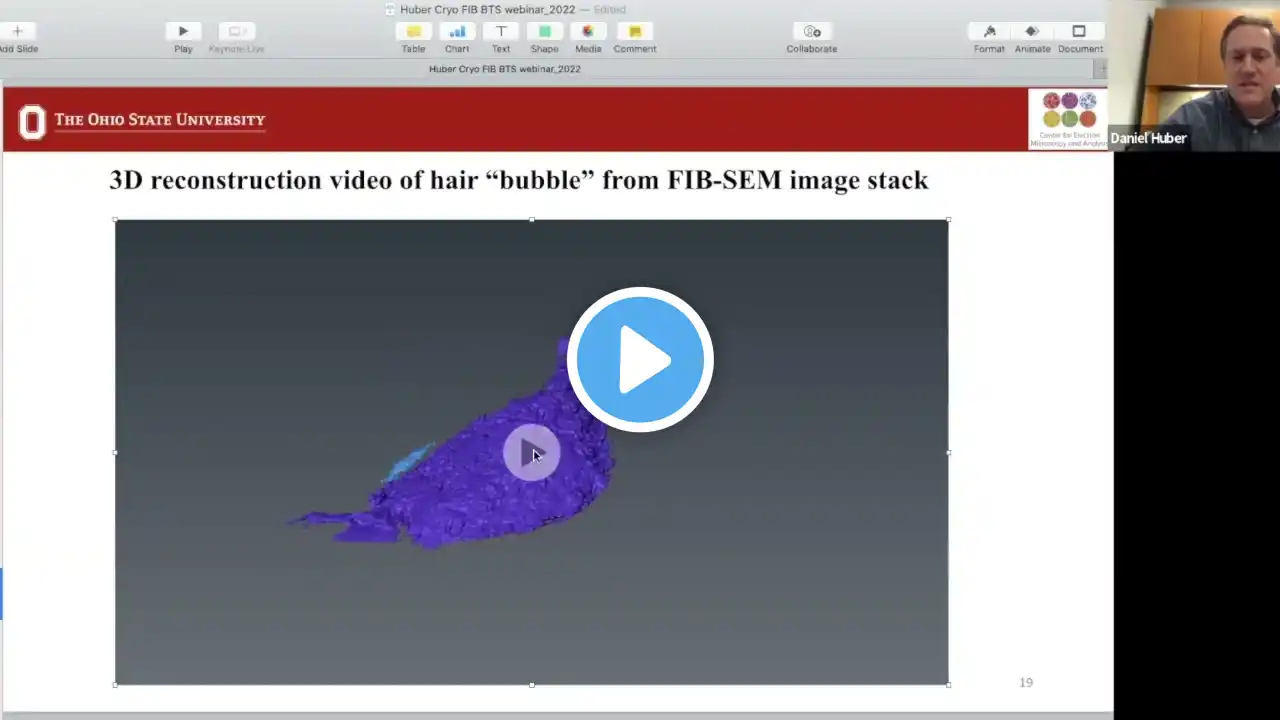Click the large blue play button overlay
The width and height of the screenshot is (1280, 720).
(x=640, y=359)
